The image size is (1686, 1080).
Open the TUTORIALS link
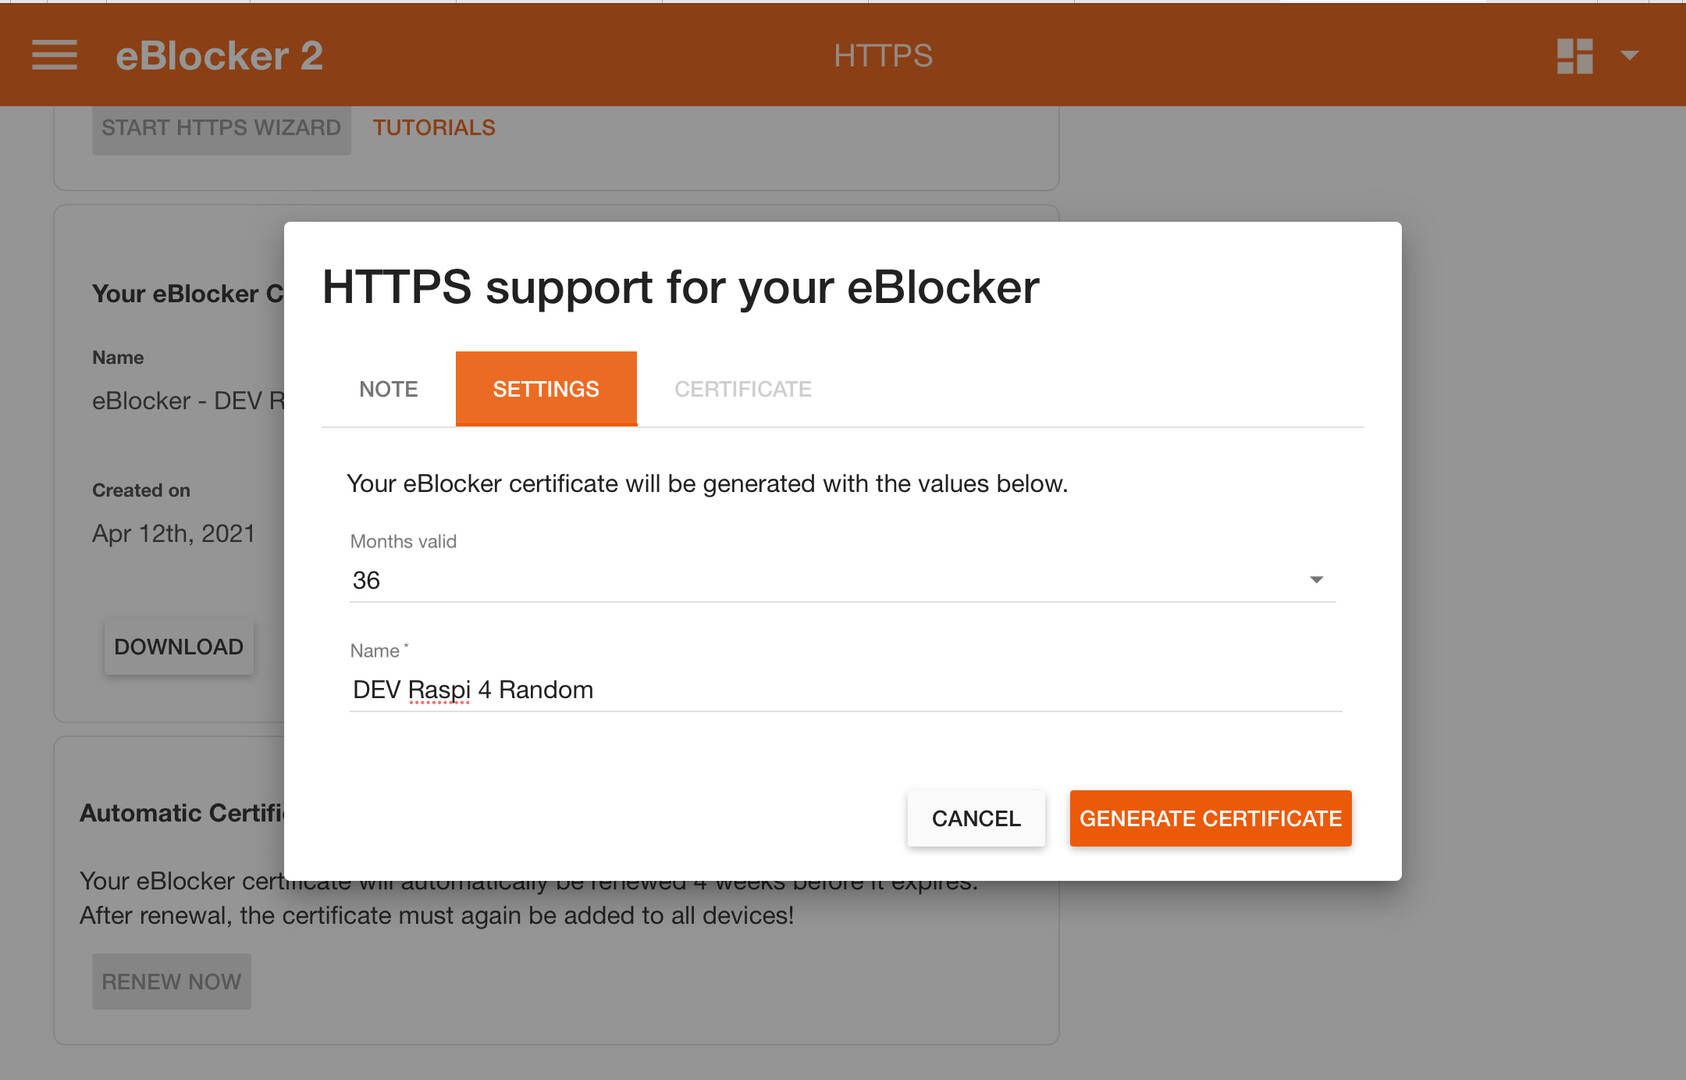click(x=434, y=128)
